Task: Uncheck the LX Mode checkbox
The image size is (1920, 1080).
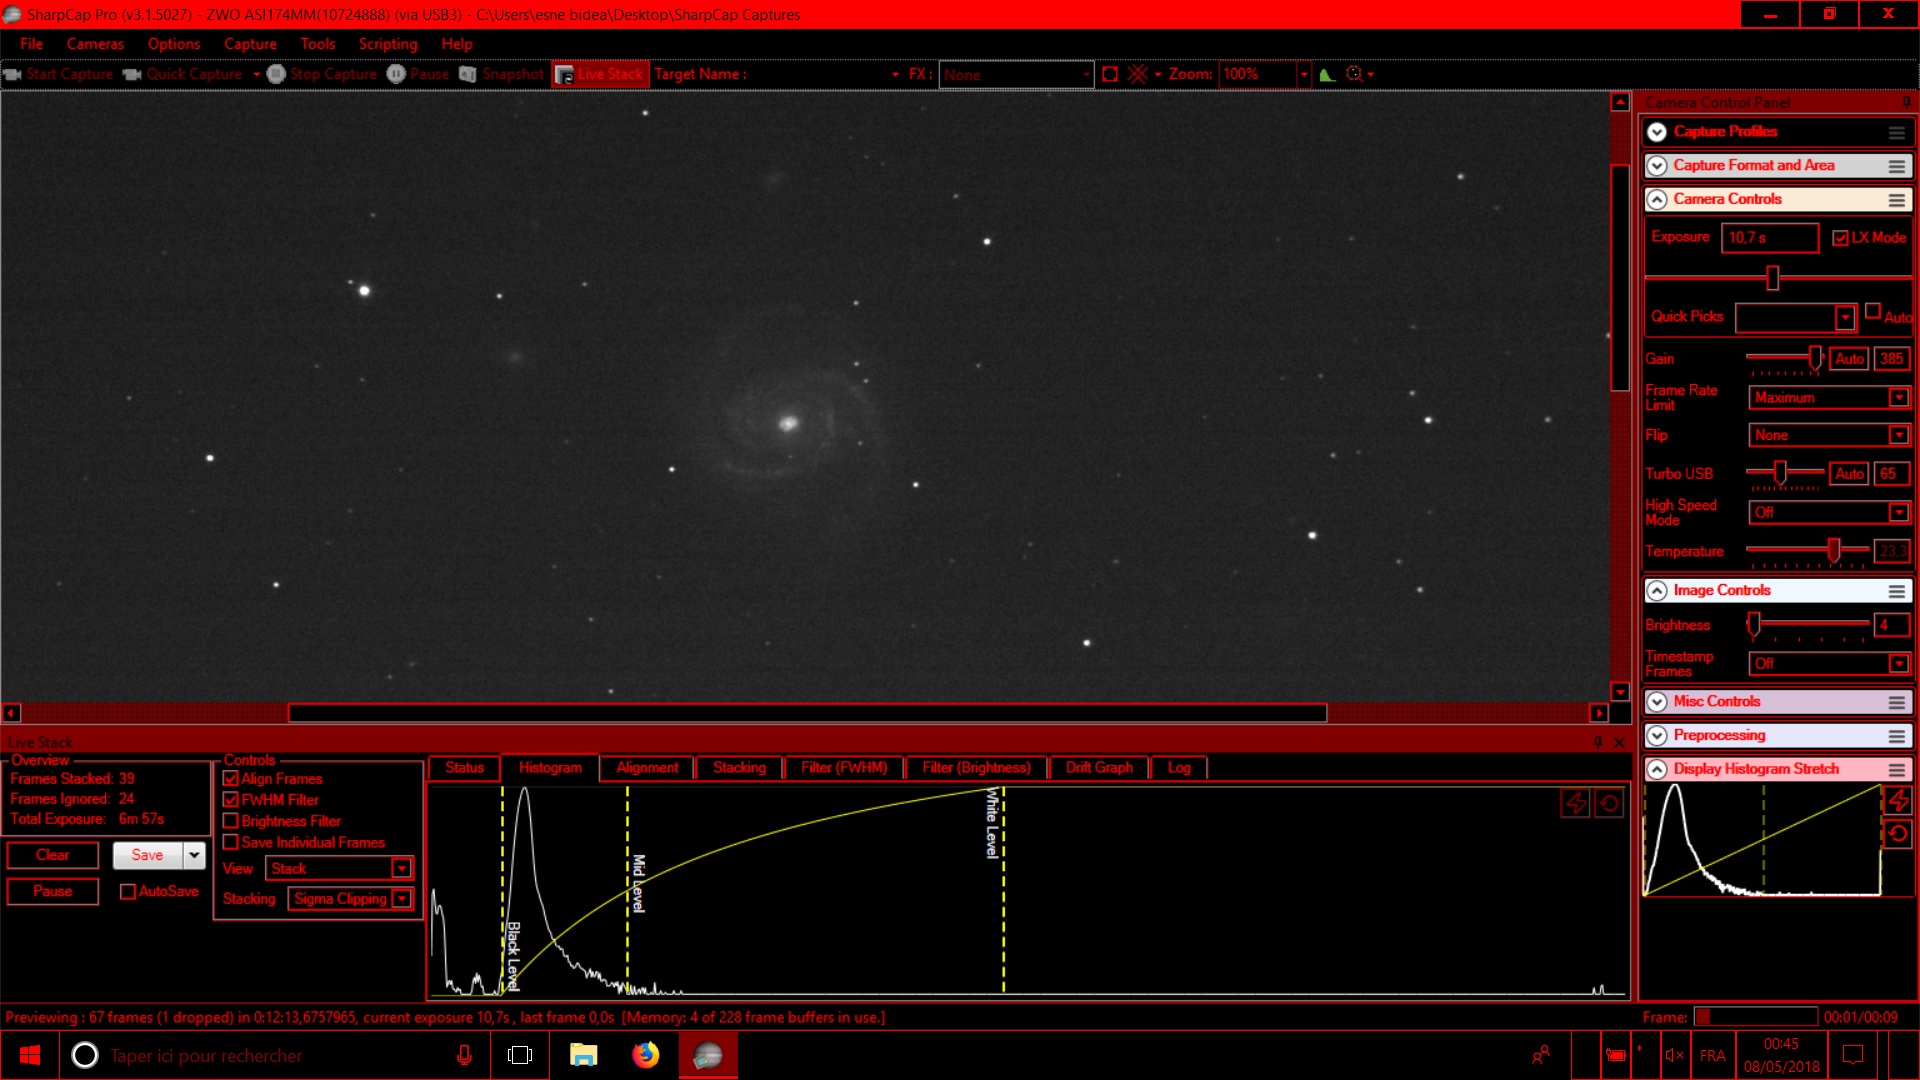Action: coord(1840,238)
